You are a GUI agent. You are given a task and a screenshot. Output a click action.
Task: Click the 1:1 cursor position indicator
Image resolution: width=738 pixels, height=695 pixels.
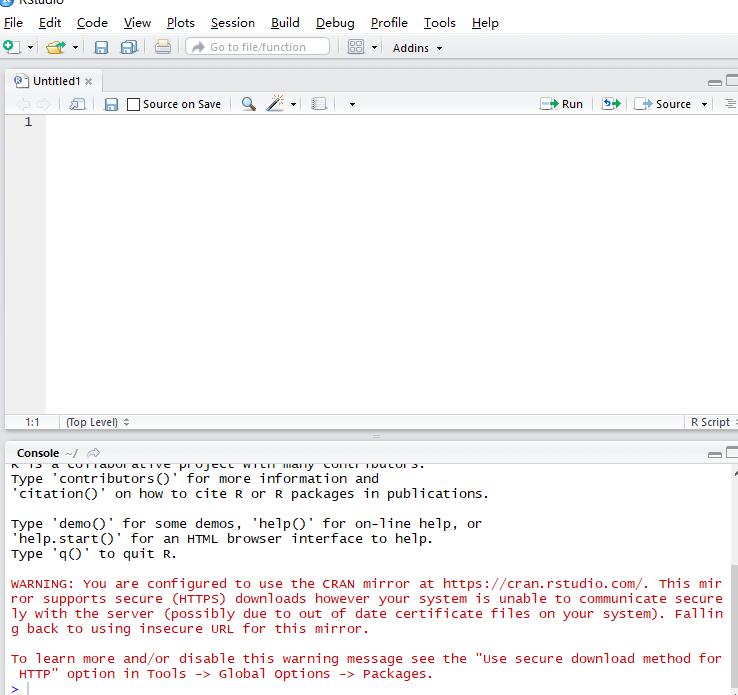coord(32,422)
